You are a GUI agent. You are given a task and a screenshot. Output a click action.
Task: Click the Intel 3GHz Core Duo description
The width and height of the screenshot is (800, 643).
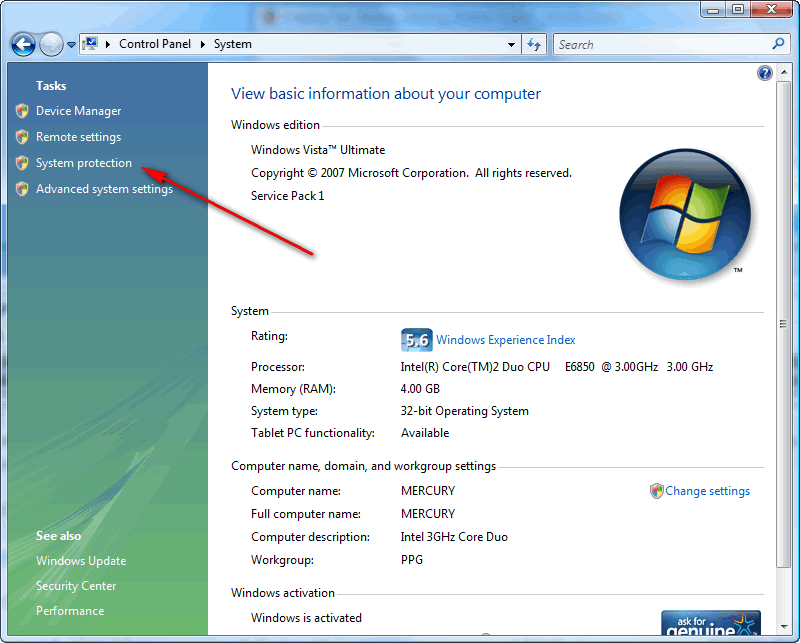pyautogui.click(x=454, y=537)
